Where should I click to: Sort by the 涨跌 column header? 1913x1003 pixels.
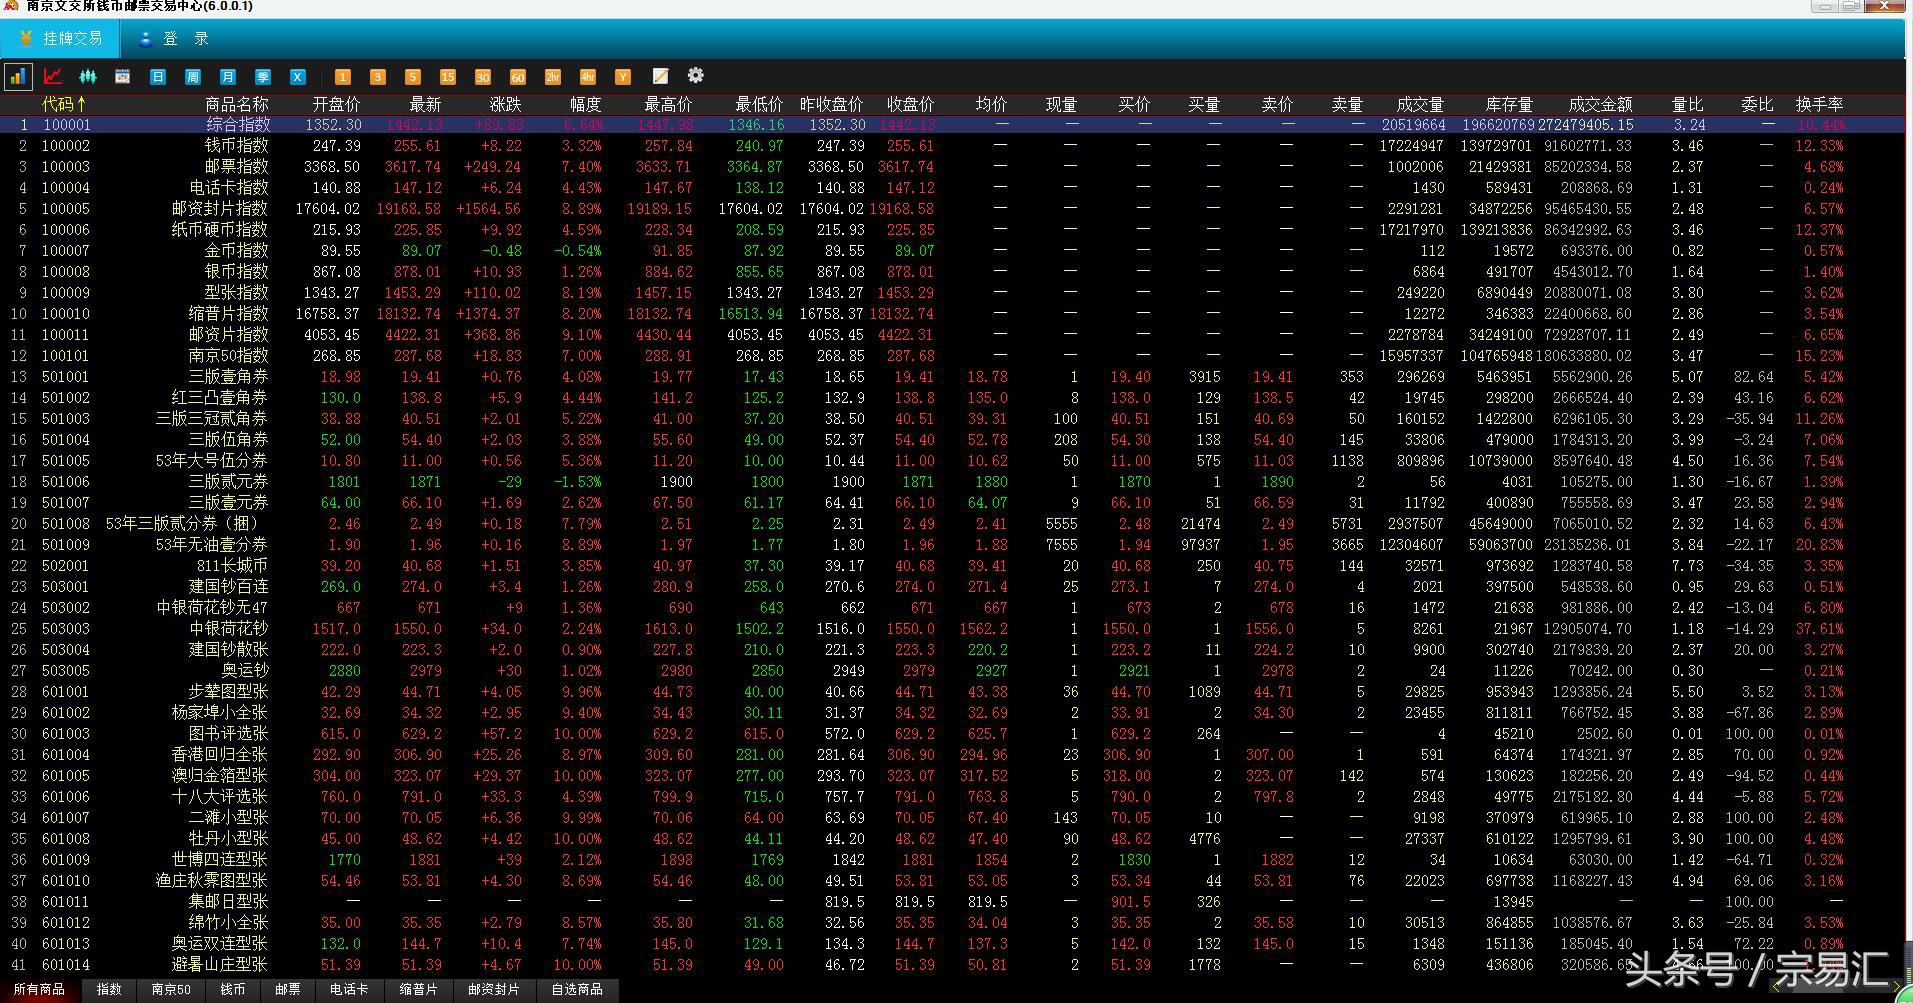click(x=505, y=104)
